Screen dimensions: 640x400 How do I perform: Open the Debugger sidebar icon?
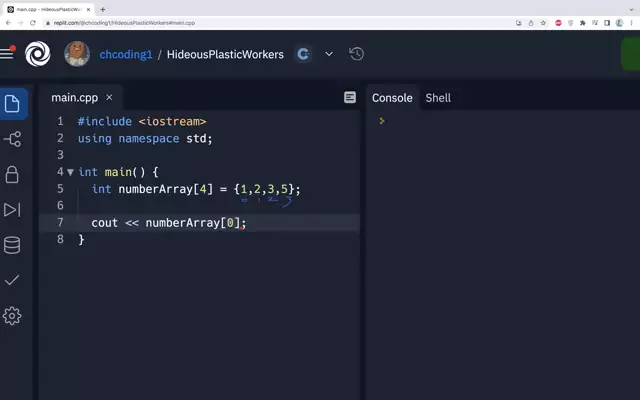(12, 210)
